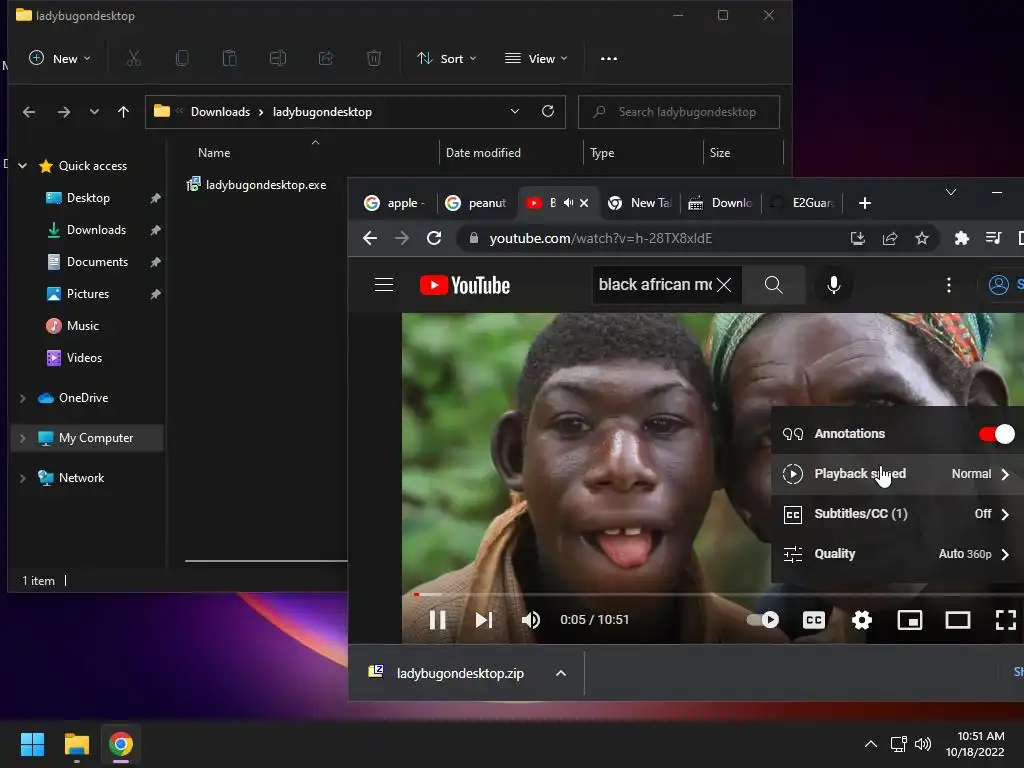
Task: Open recent locations dropdown arrow
Action: [94, 112]
